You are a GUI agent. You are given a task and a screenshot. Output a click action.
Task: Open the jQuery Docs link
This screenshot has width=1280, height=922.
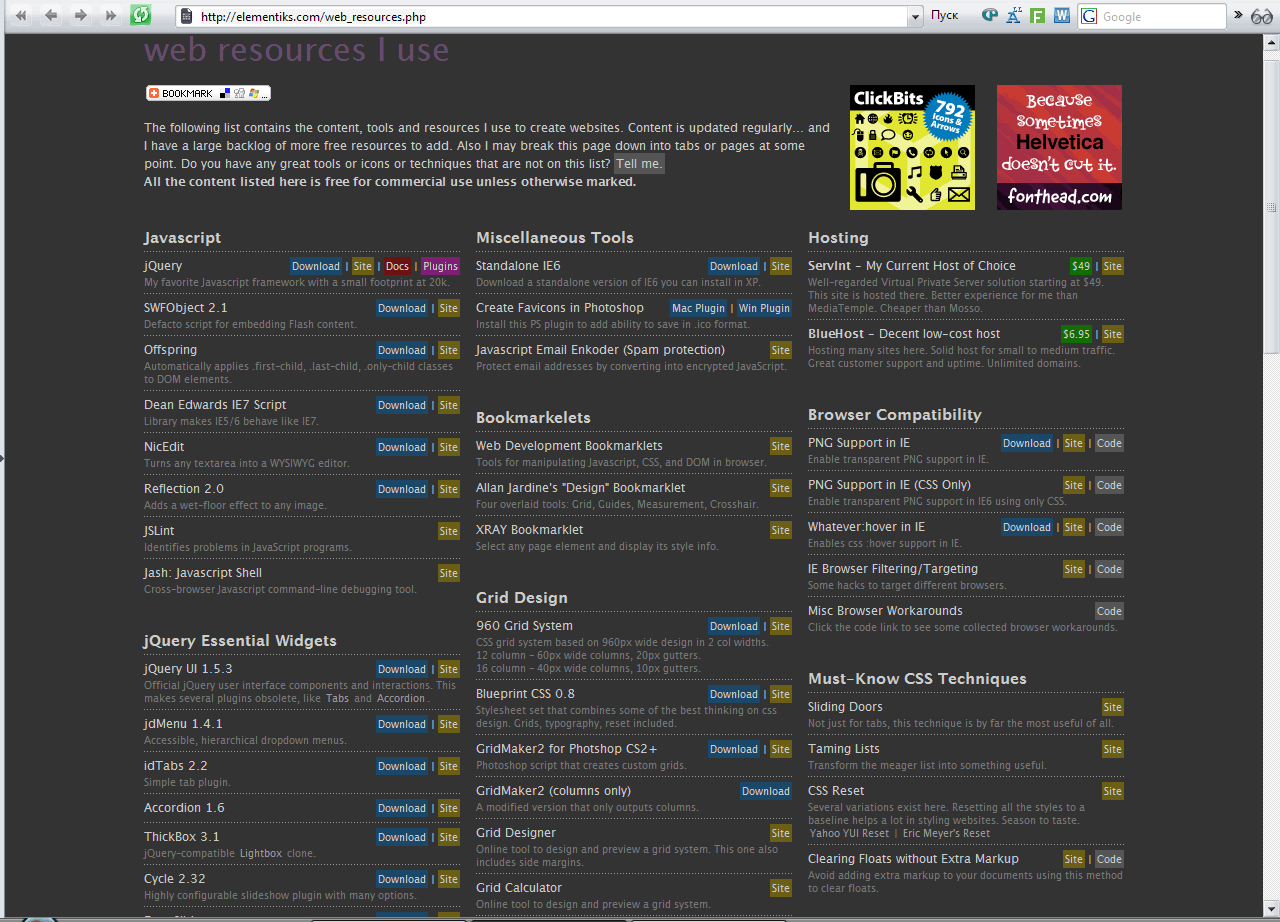click(397, 266)
